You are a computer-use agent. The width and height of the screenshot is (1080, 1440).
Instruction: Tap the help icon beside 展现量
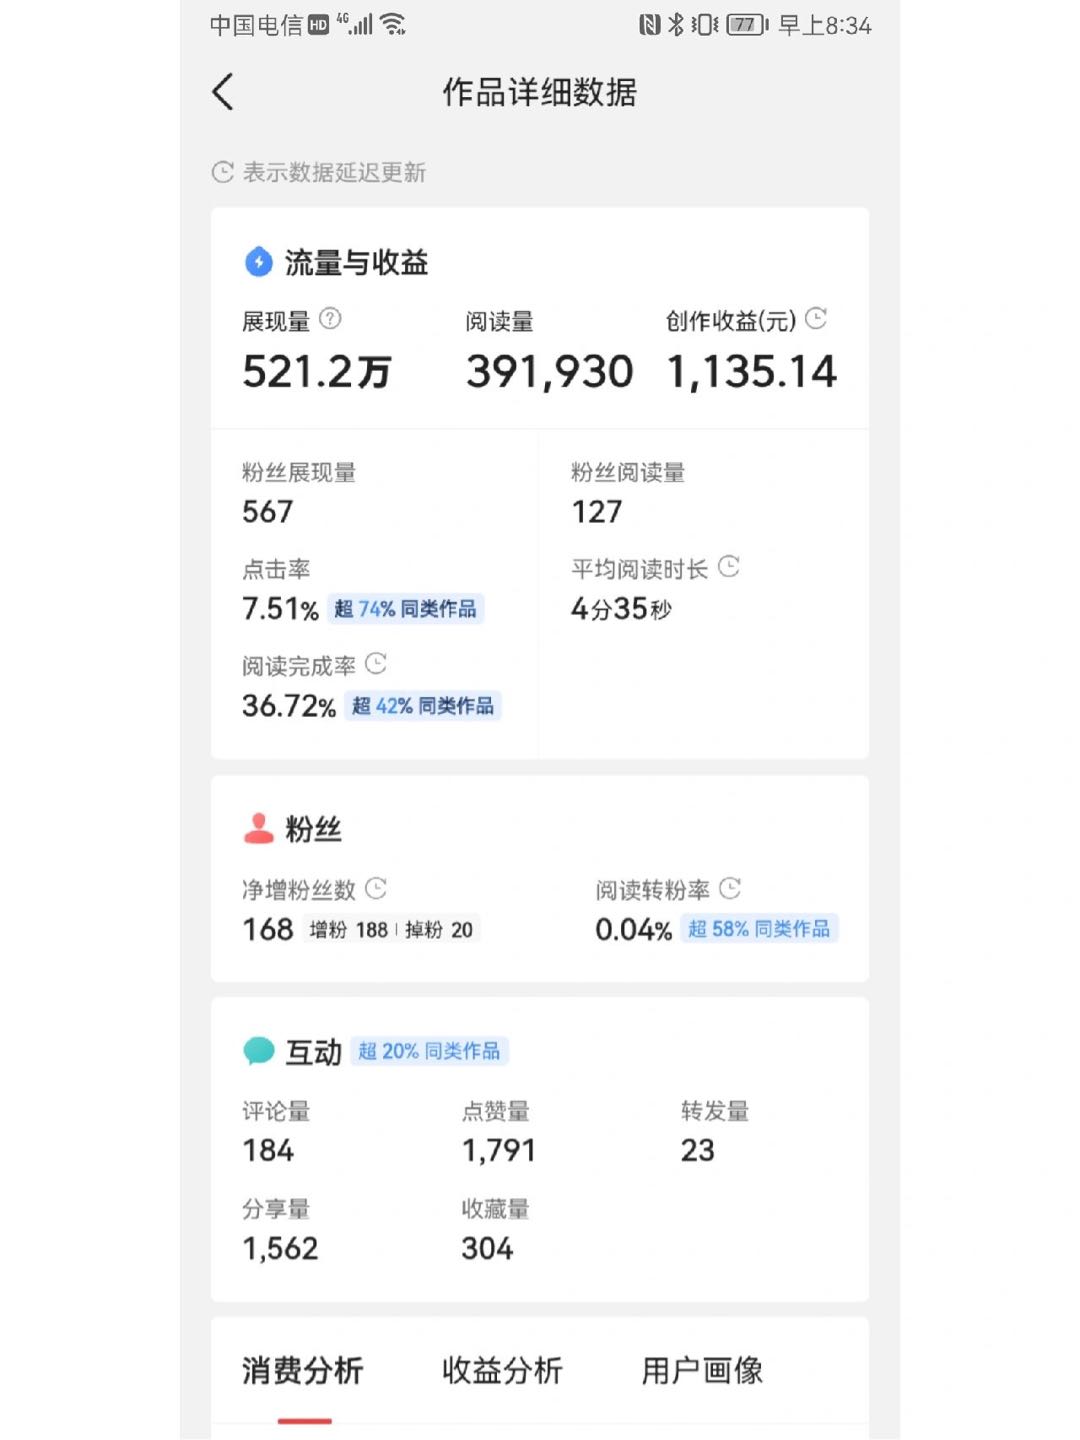[x=330, y=319]
